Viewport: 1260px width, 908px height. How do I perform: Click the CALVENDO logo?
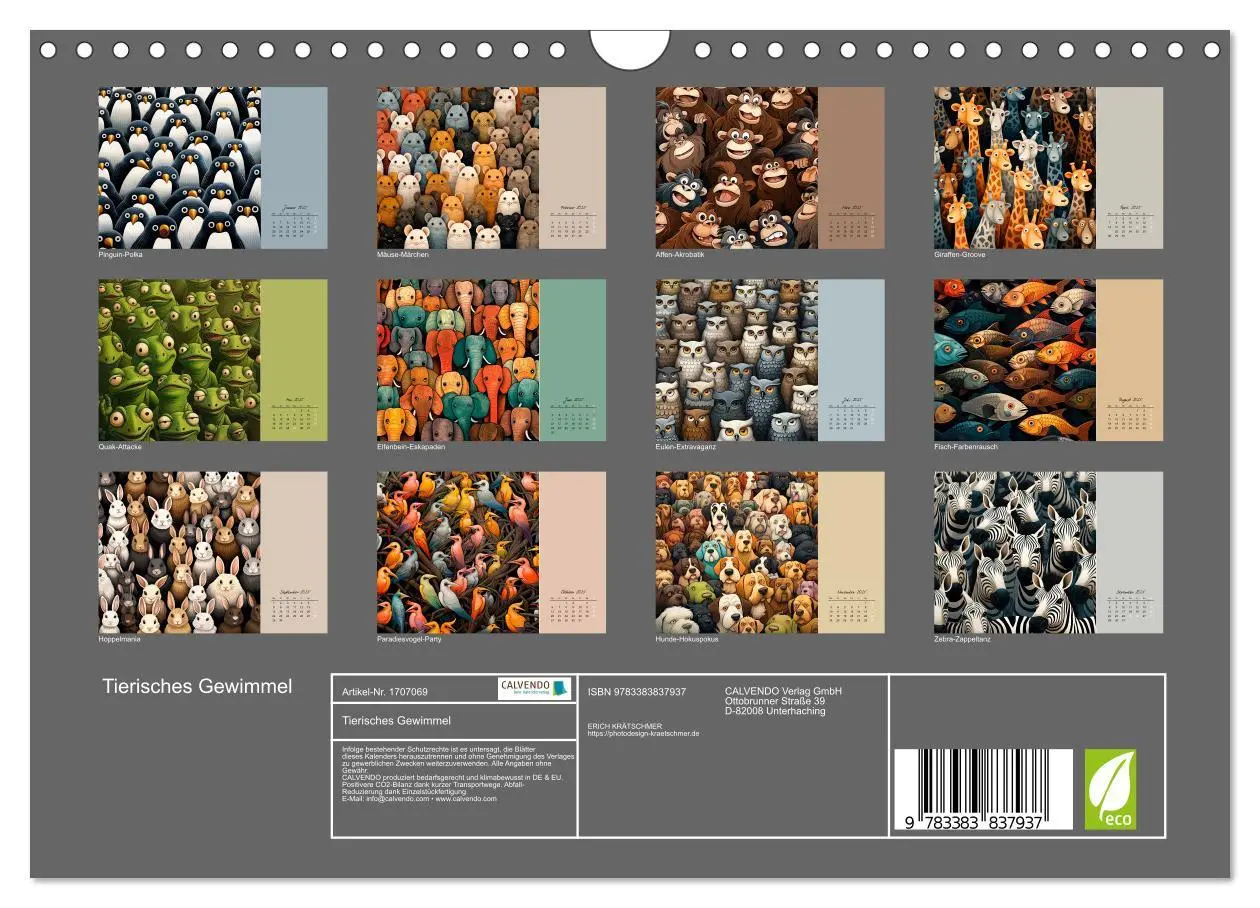click(x=535, y=689)
